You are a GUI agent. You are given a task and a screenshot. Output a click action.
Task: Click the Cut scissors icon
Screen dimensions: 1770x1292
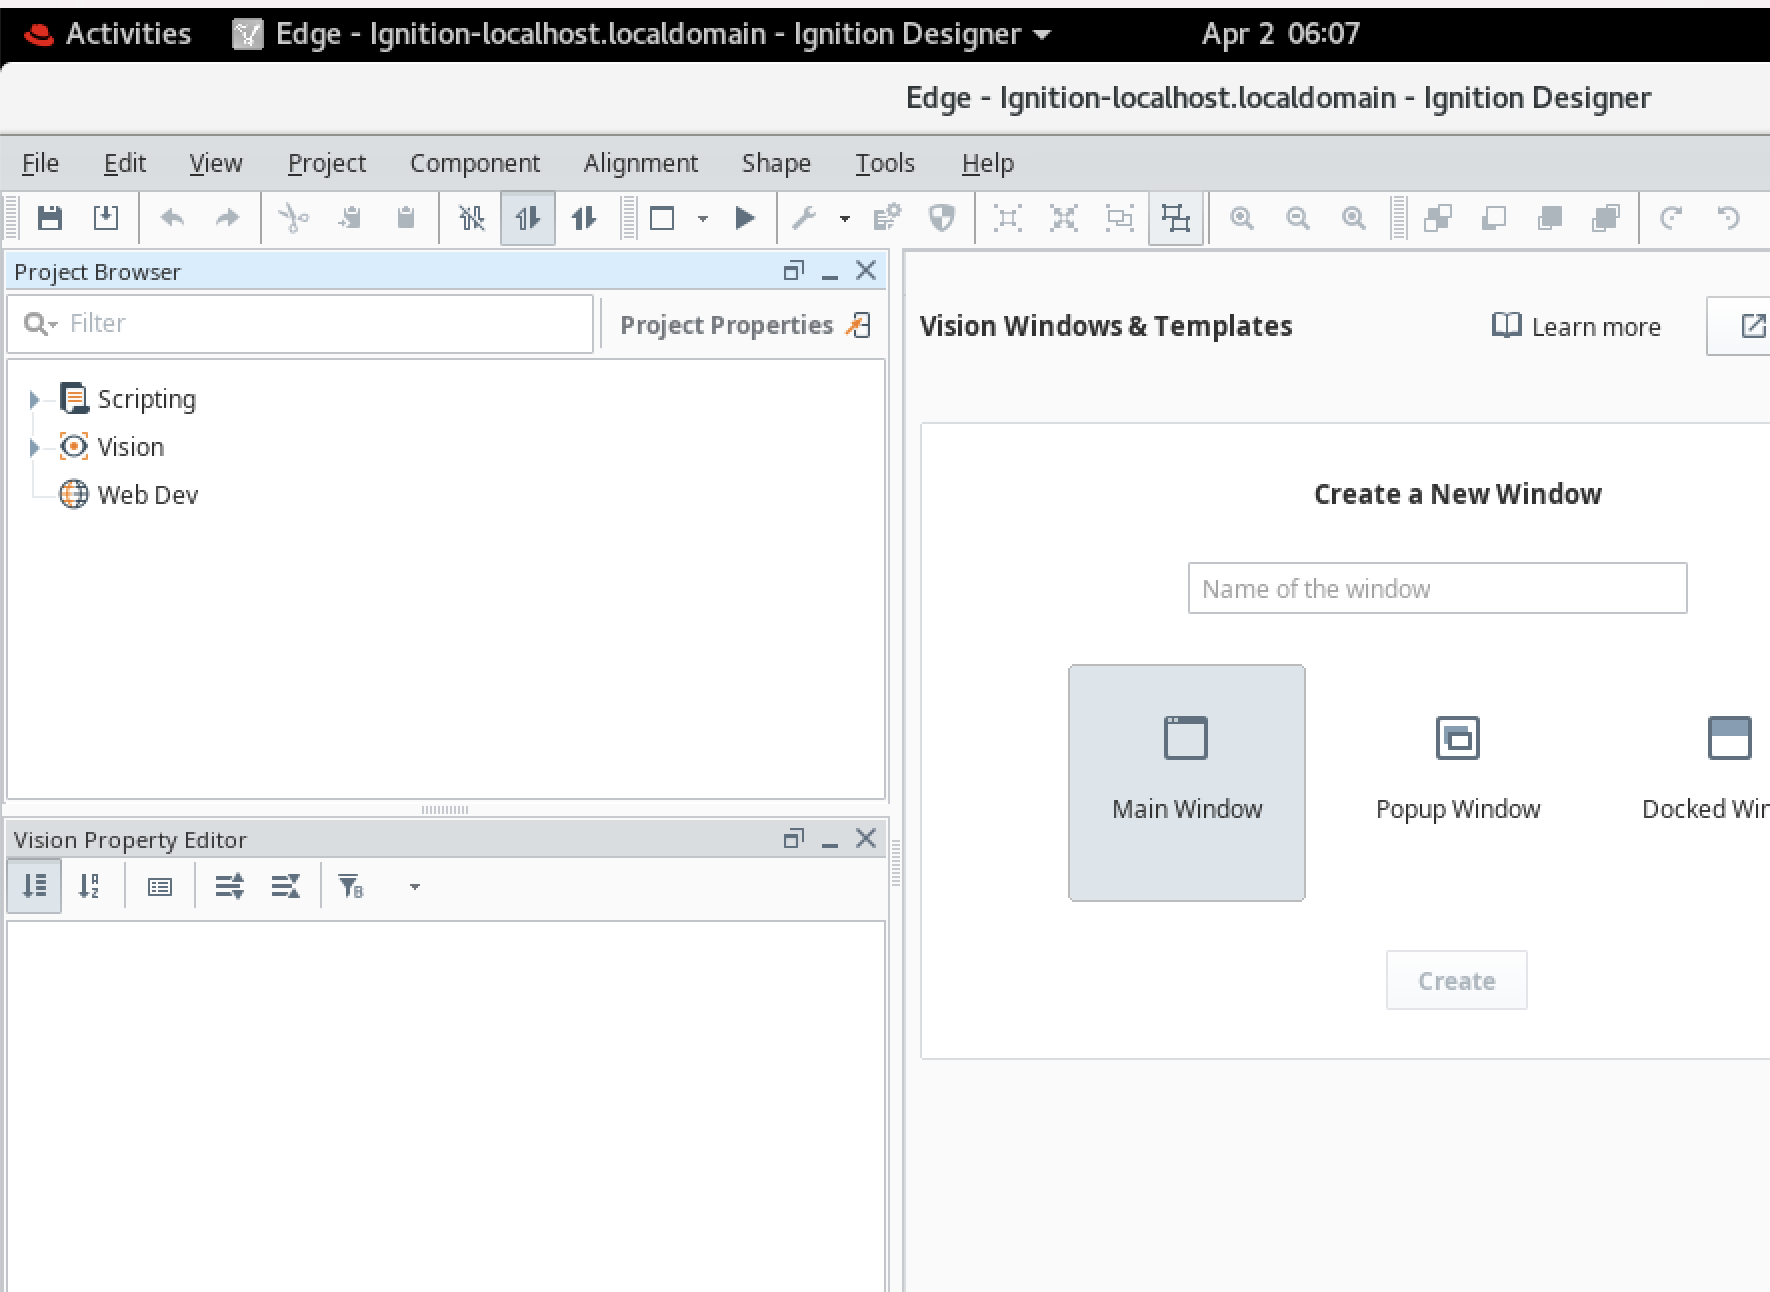tap(294, 218)
